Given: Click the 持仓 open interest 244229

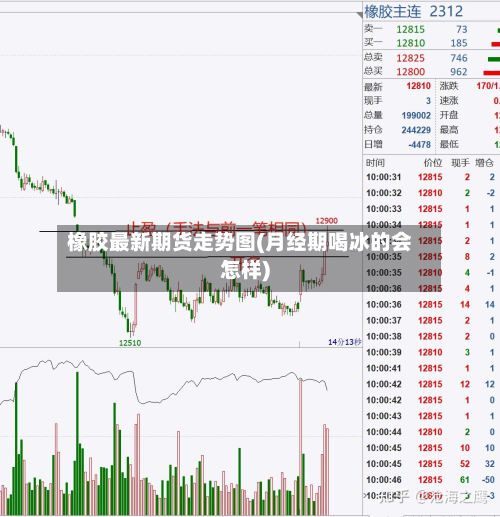Looking at the screenshot, I should click(416, 130).
